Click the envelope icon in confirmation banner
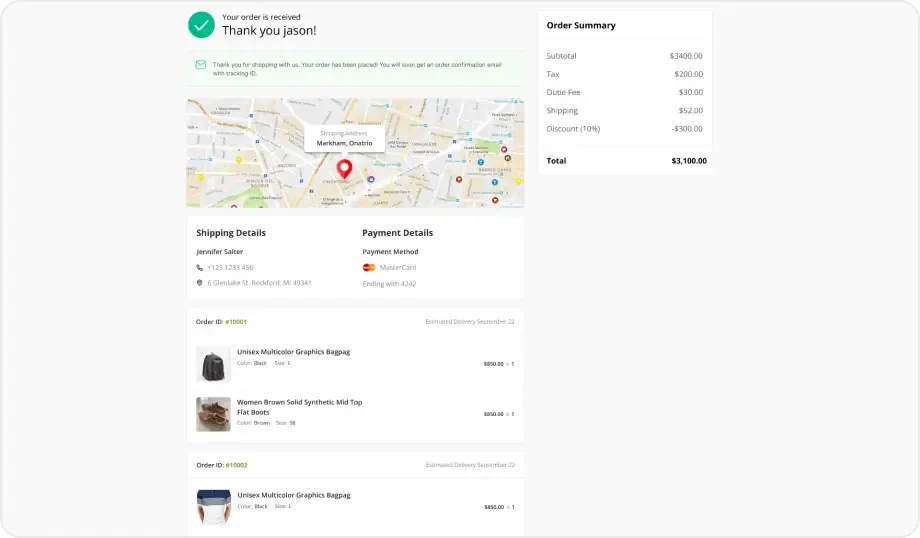The width and height of the screenshot is (920, 538). tap(201, 65)
